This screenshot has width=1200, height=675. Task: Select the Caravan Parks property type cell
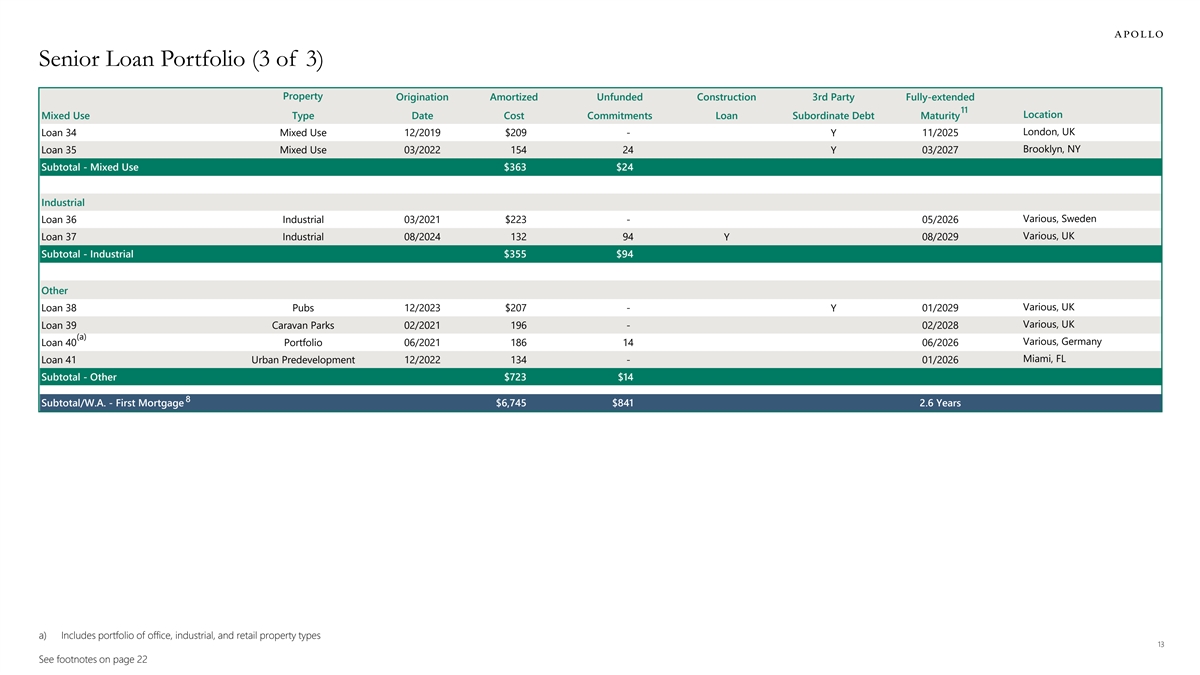[x=302, y=325]
